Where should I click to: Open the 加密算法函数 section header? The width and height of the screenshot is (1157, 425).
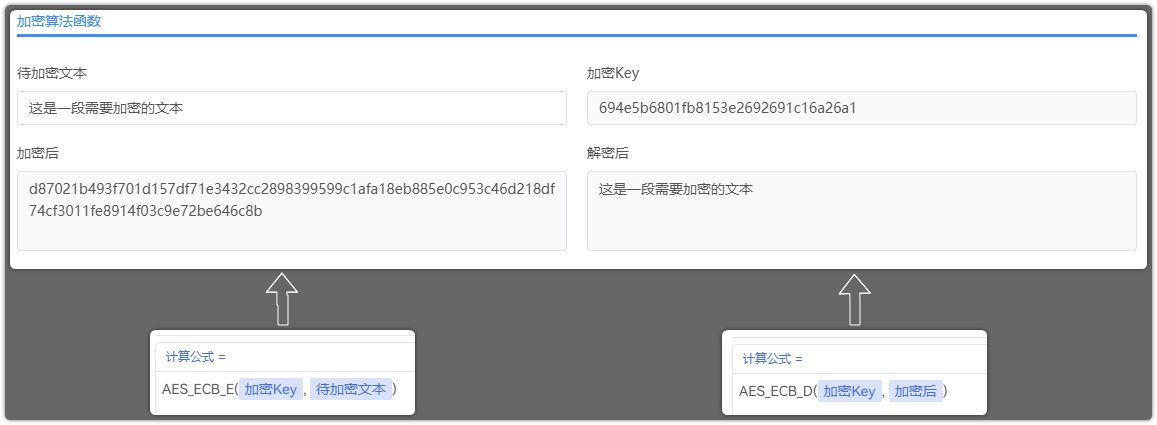[x=59, y=21]
